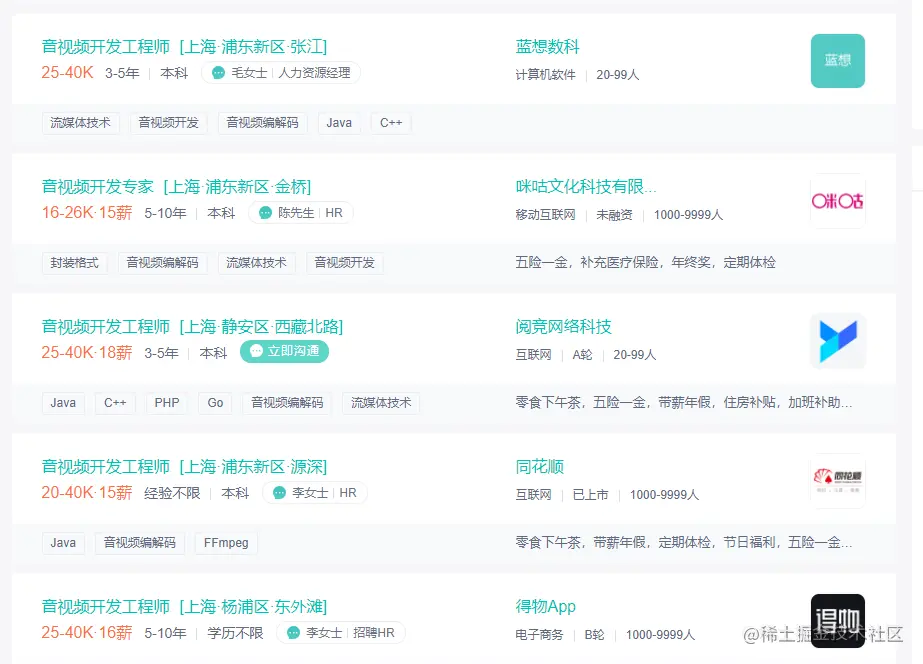Click C++ tag in 阅竞网络科技 row

[115, 403]
